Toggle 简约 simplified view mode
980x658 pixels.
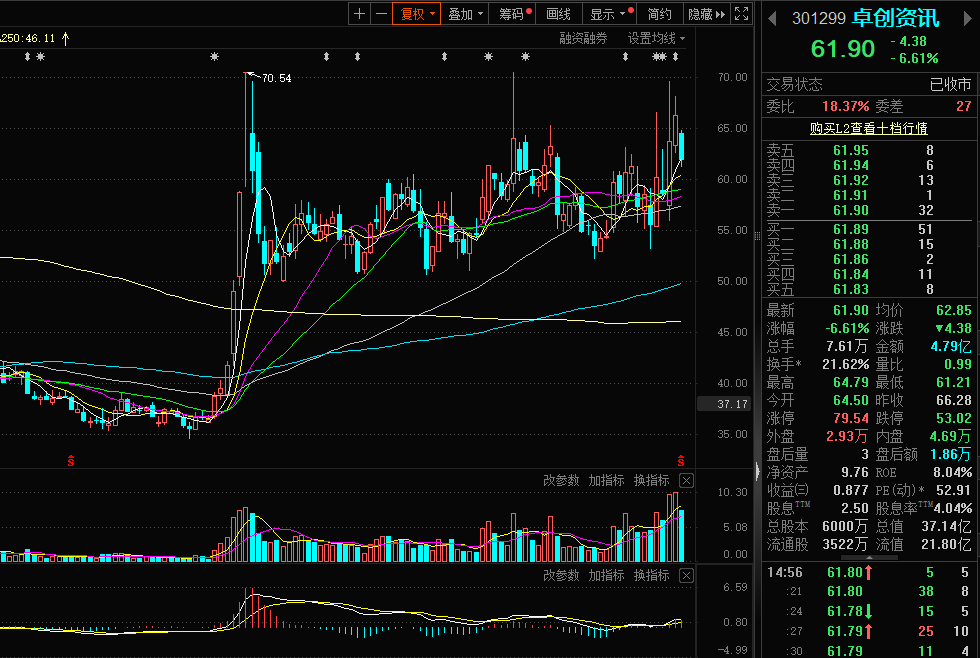coord(660,14)
